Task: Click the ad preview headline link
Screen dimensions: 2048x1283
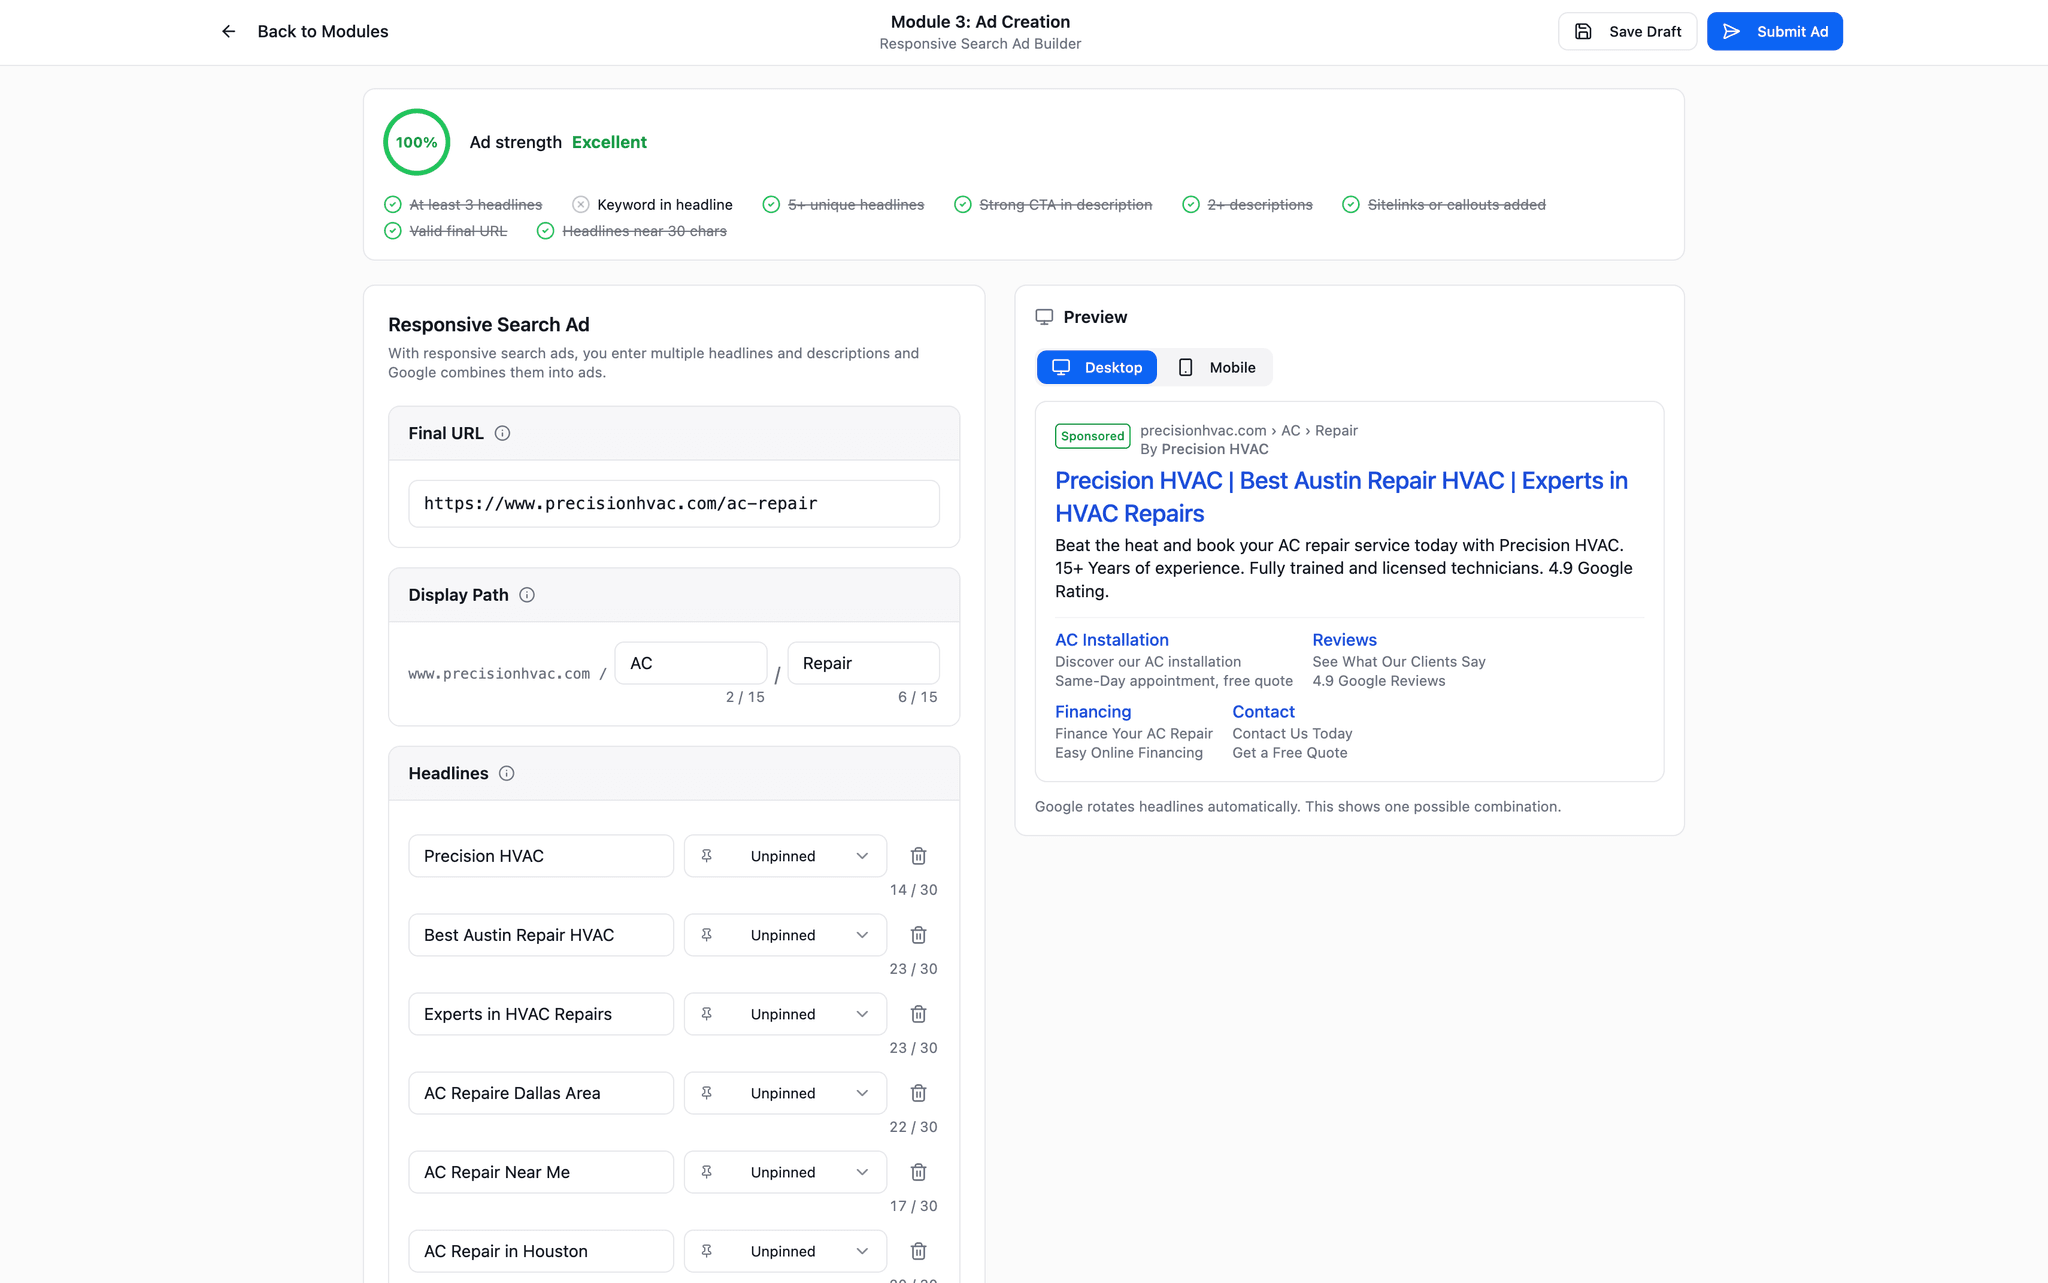Action: 1341,497
